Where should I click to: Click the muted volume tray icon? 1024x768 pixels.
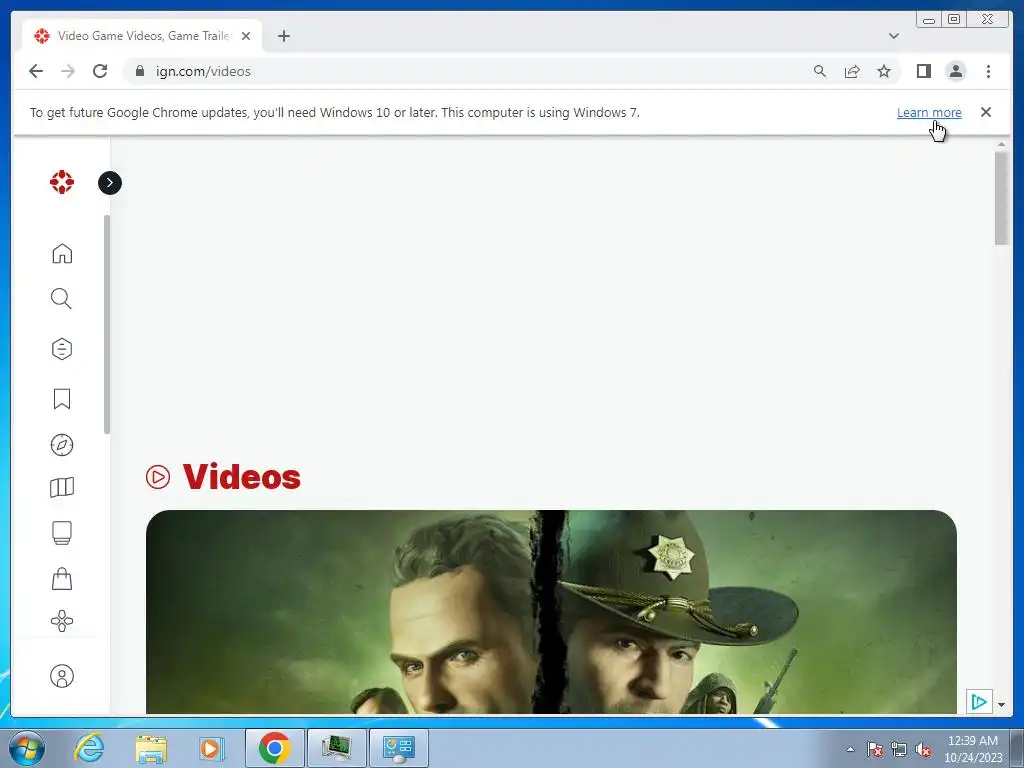[923, 749]
